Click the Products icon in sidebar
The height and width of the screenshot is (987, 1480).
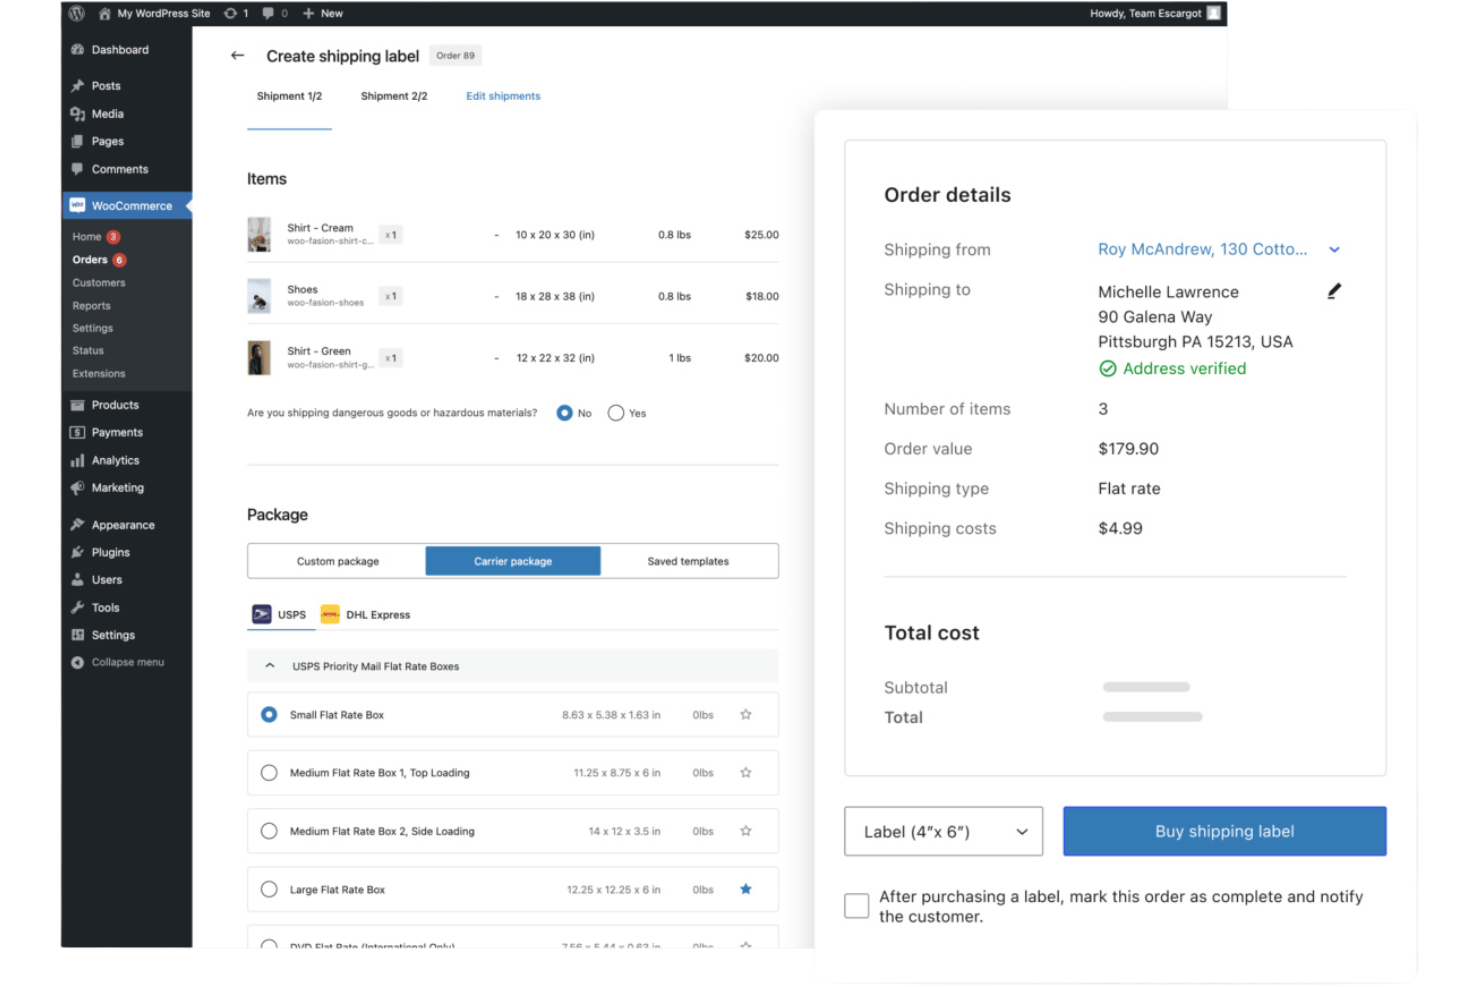(x=78, y=405)
